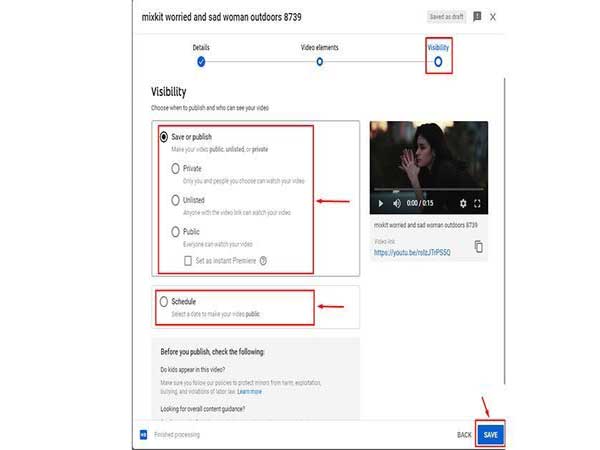Screen dimensions: 600x450
Task: Mute the video preview volume
Action: click(398, 203)
